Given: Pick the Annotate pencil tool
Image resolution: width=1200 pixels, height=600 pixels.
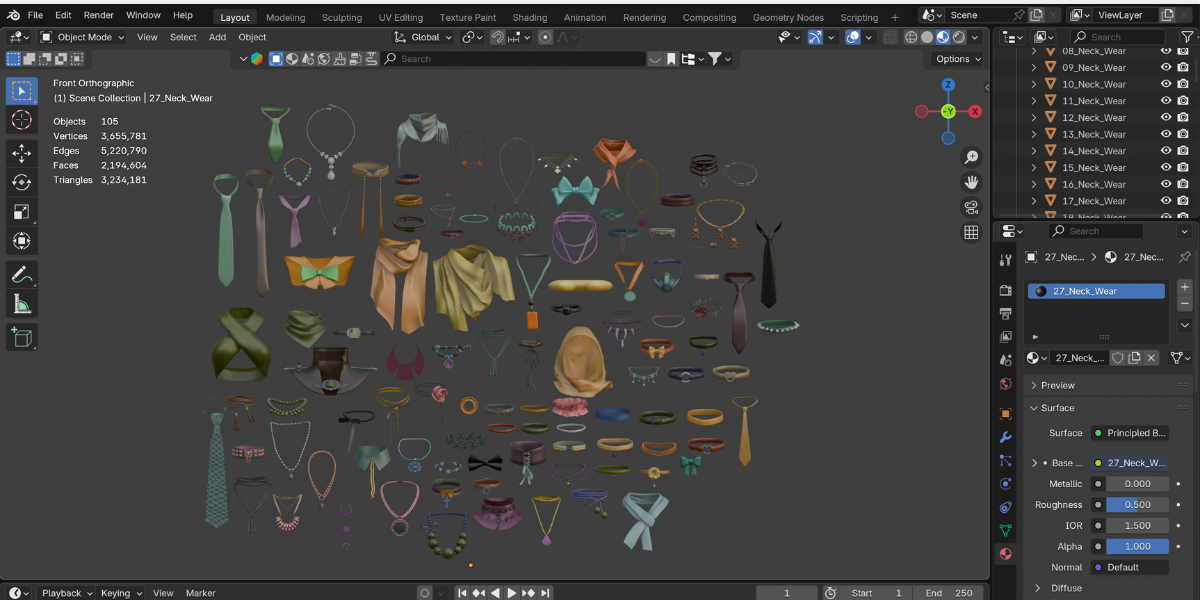Looking at the screenshot, I should [x=21, y=274].
